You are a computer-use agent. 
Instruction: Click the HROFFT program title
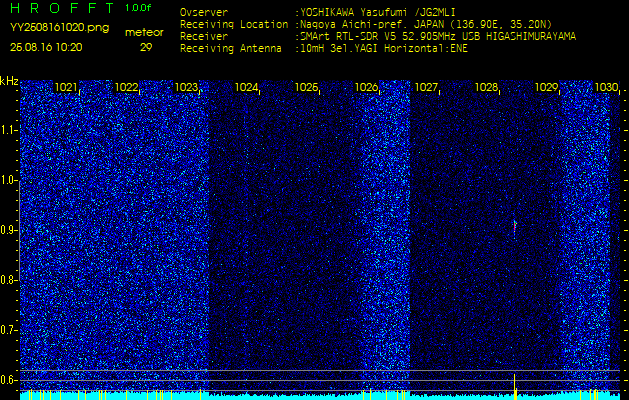62,8
